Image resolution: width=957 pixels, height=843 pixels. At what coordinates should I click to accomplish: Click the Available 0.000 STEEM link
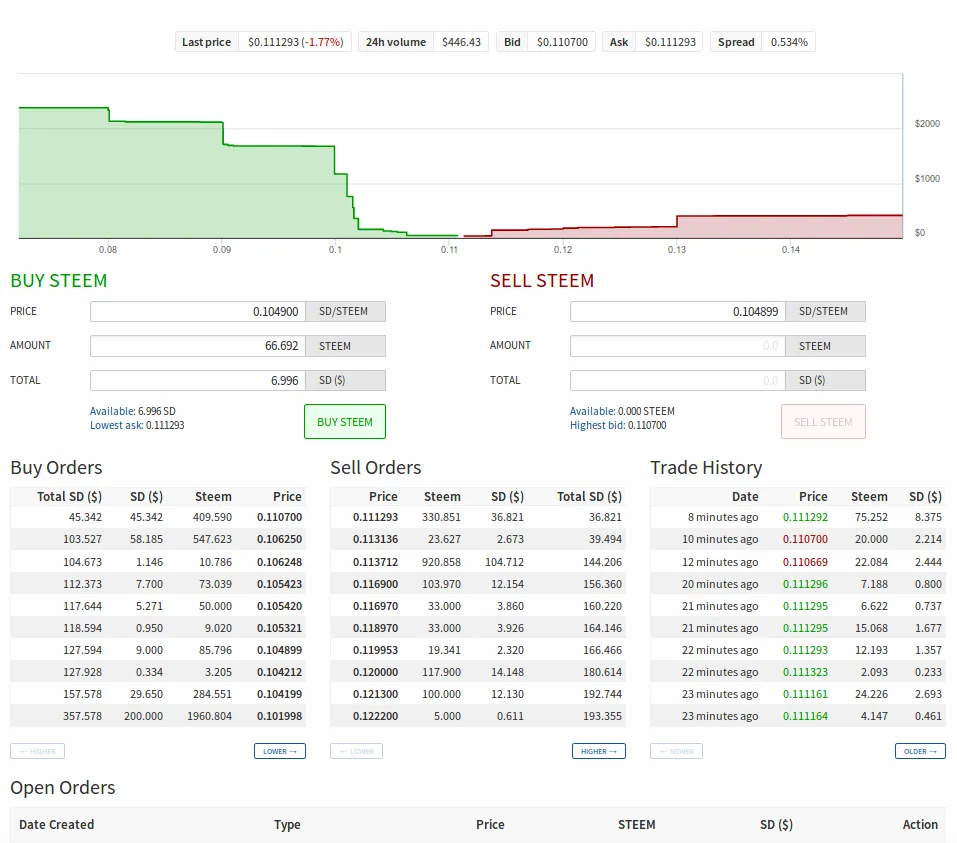tap(622, 411)
